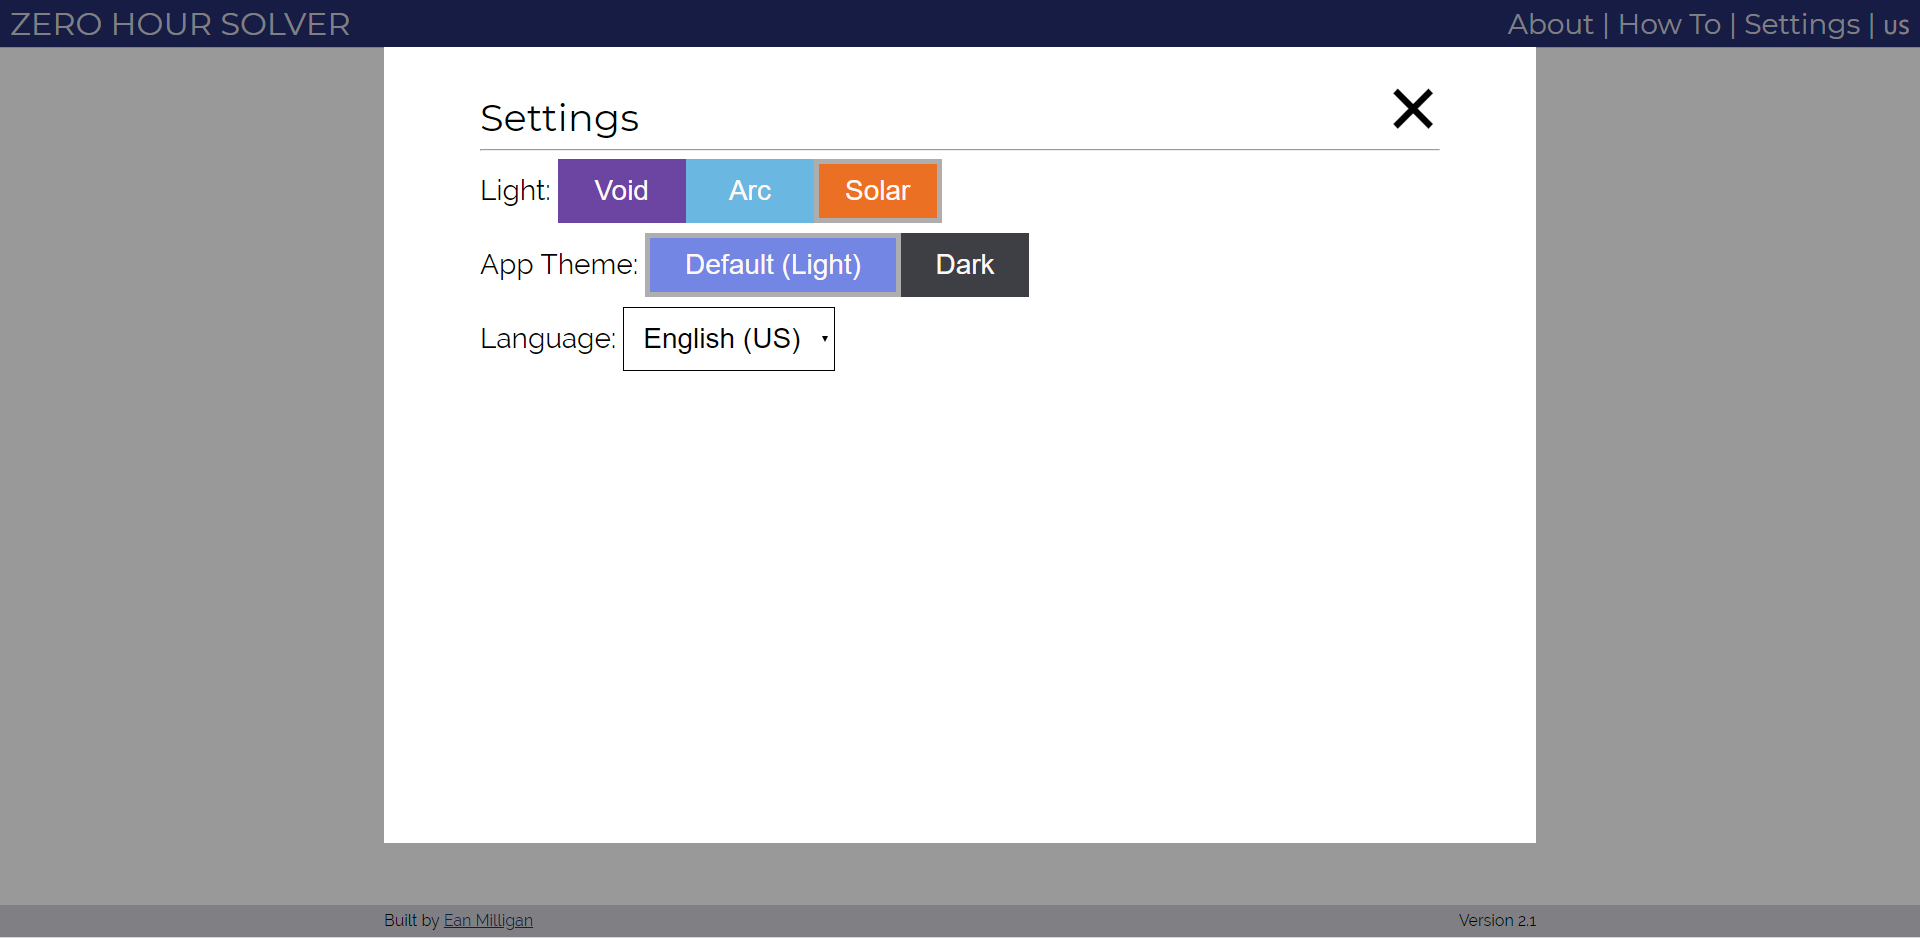This screenshot has height=938, width=1920.
Task: Click the caret on the English (US) selector
Action: point(824,339)
